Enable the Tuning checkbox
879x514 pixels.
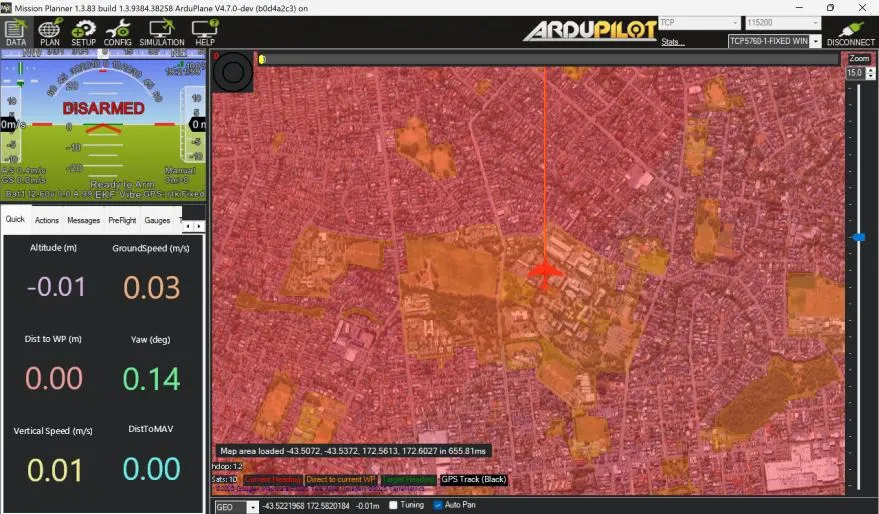point(394,505)
